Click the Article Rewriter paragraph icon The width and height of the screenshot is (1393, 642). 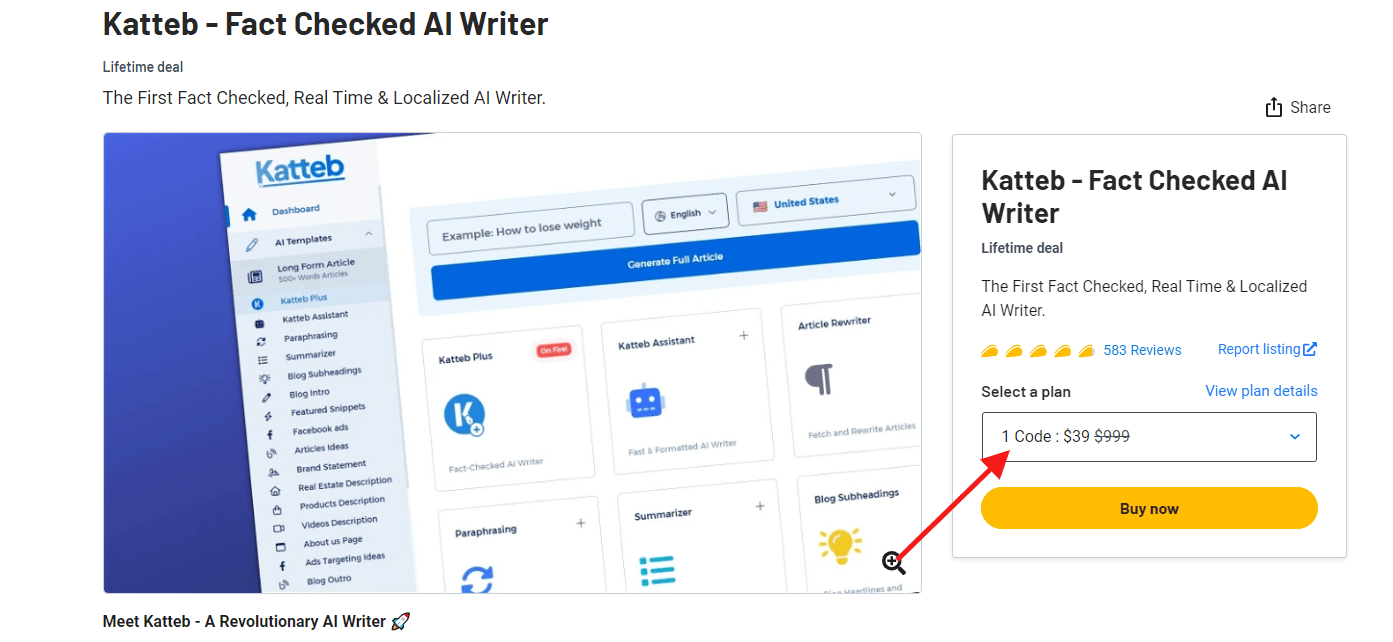point(819,380)
